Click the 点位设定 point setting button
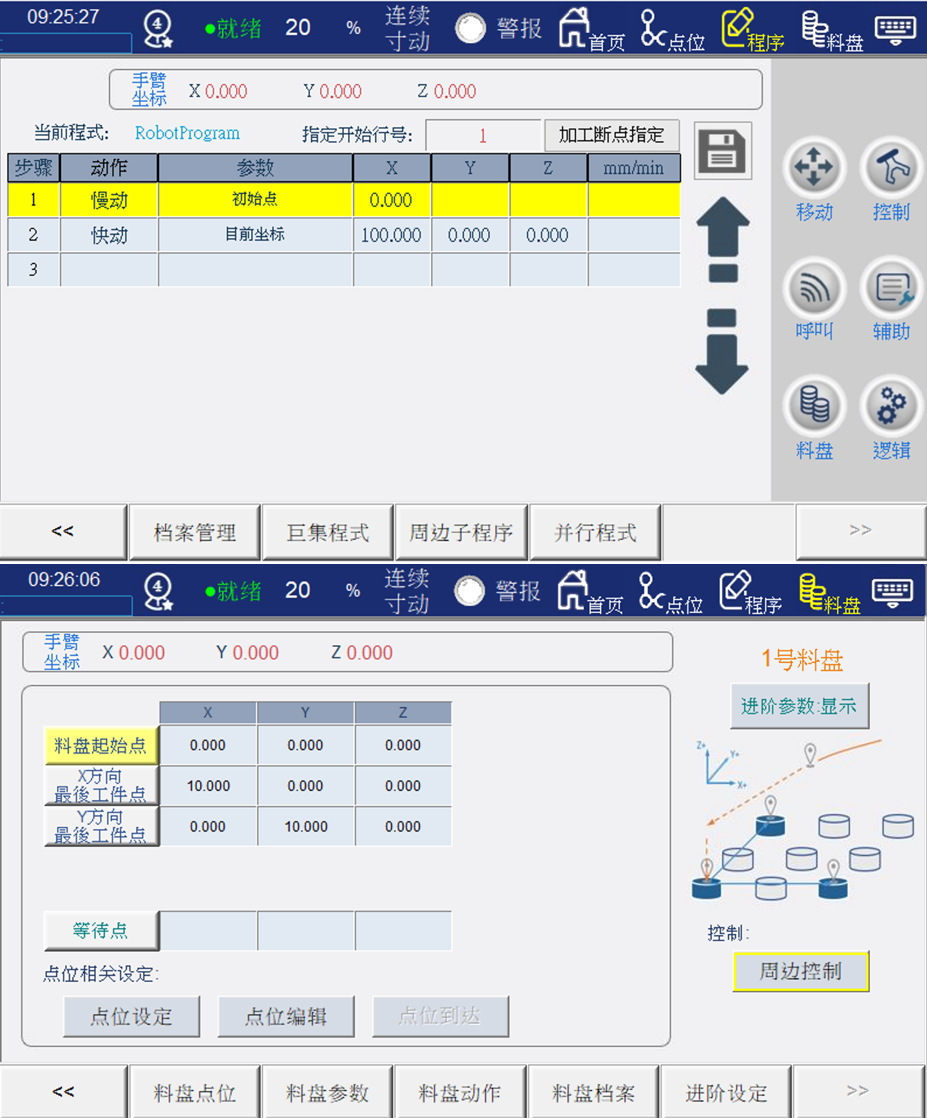The height and width of the screenshot is (1118, 927). pyautogui.click(x=132, y=1017)
